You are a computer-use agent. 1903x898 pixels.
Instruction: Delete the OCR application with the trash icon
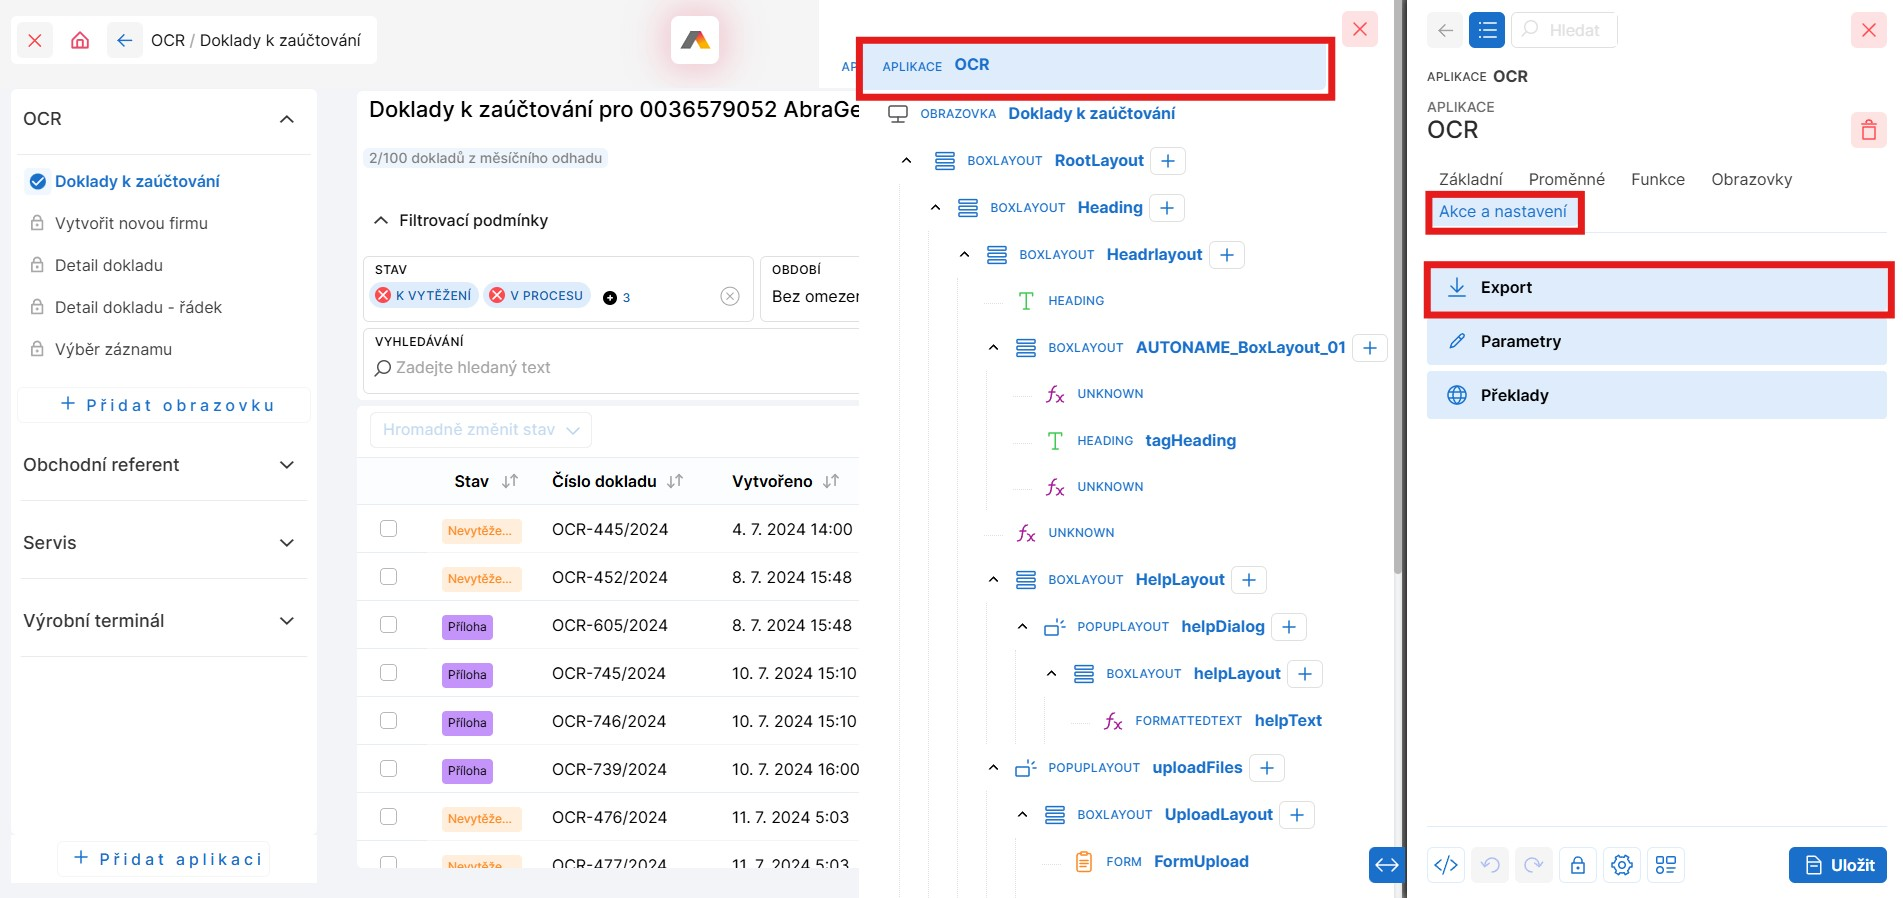(1868, 130)
